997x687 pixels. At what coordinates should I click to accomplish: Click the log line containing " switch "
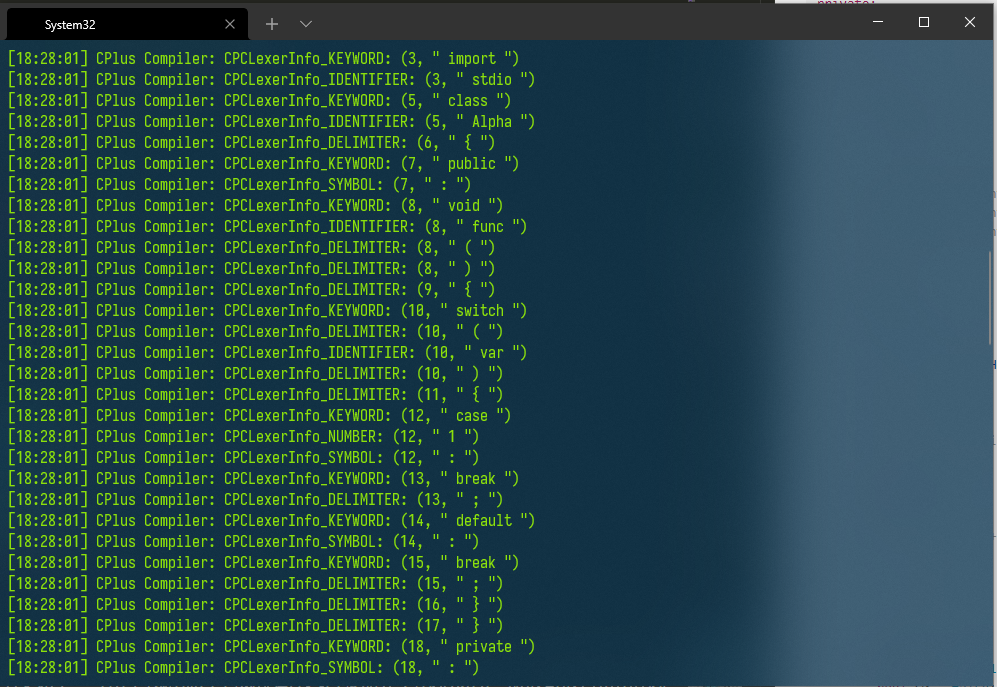tap(268, 310)
